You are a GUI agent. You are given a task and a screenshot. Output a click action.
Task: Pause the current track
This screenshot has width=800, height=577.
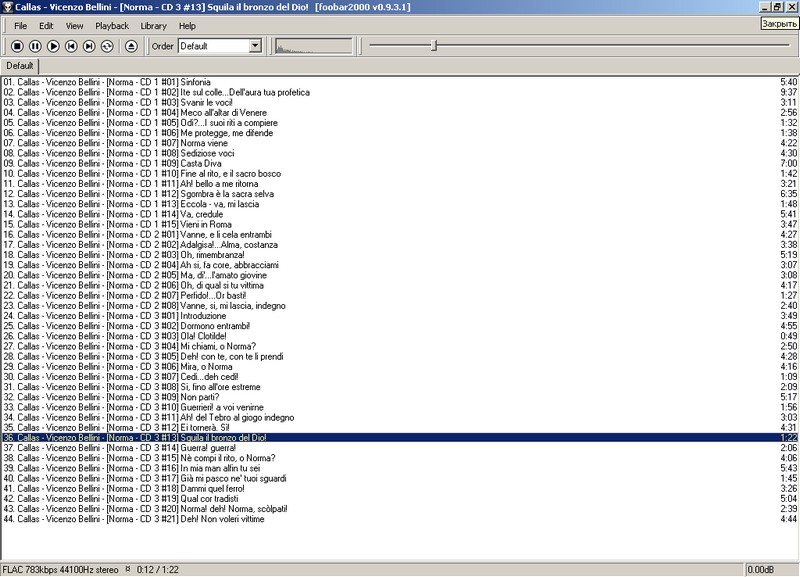click(35, 46)
